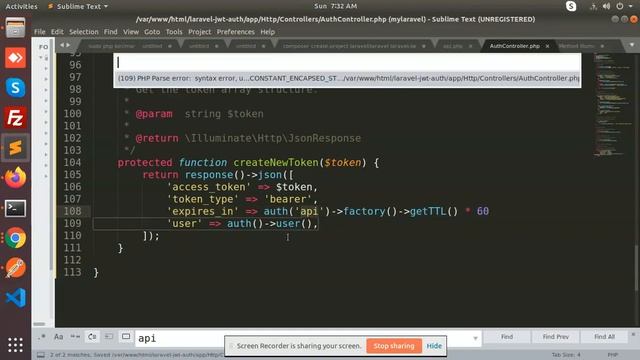Click Stop sharing button

[394, 346]
